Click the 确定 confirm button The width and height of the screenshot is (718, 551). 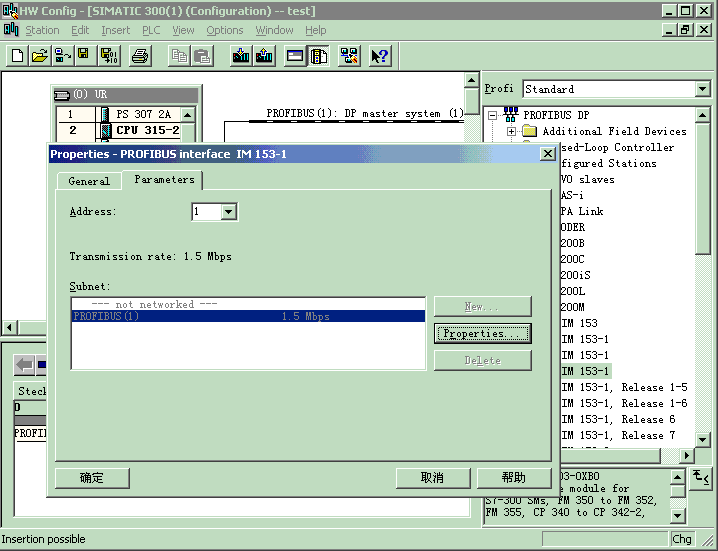pos(92,478)
